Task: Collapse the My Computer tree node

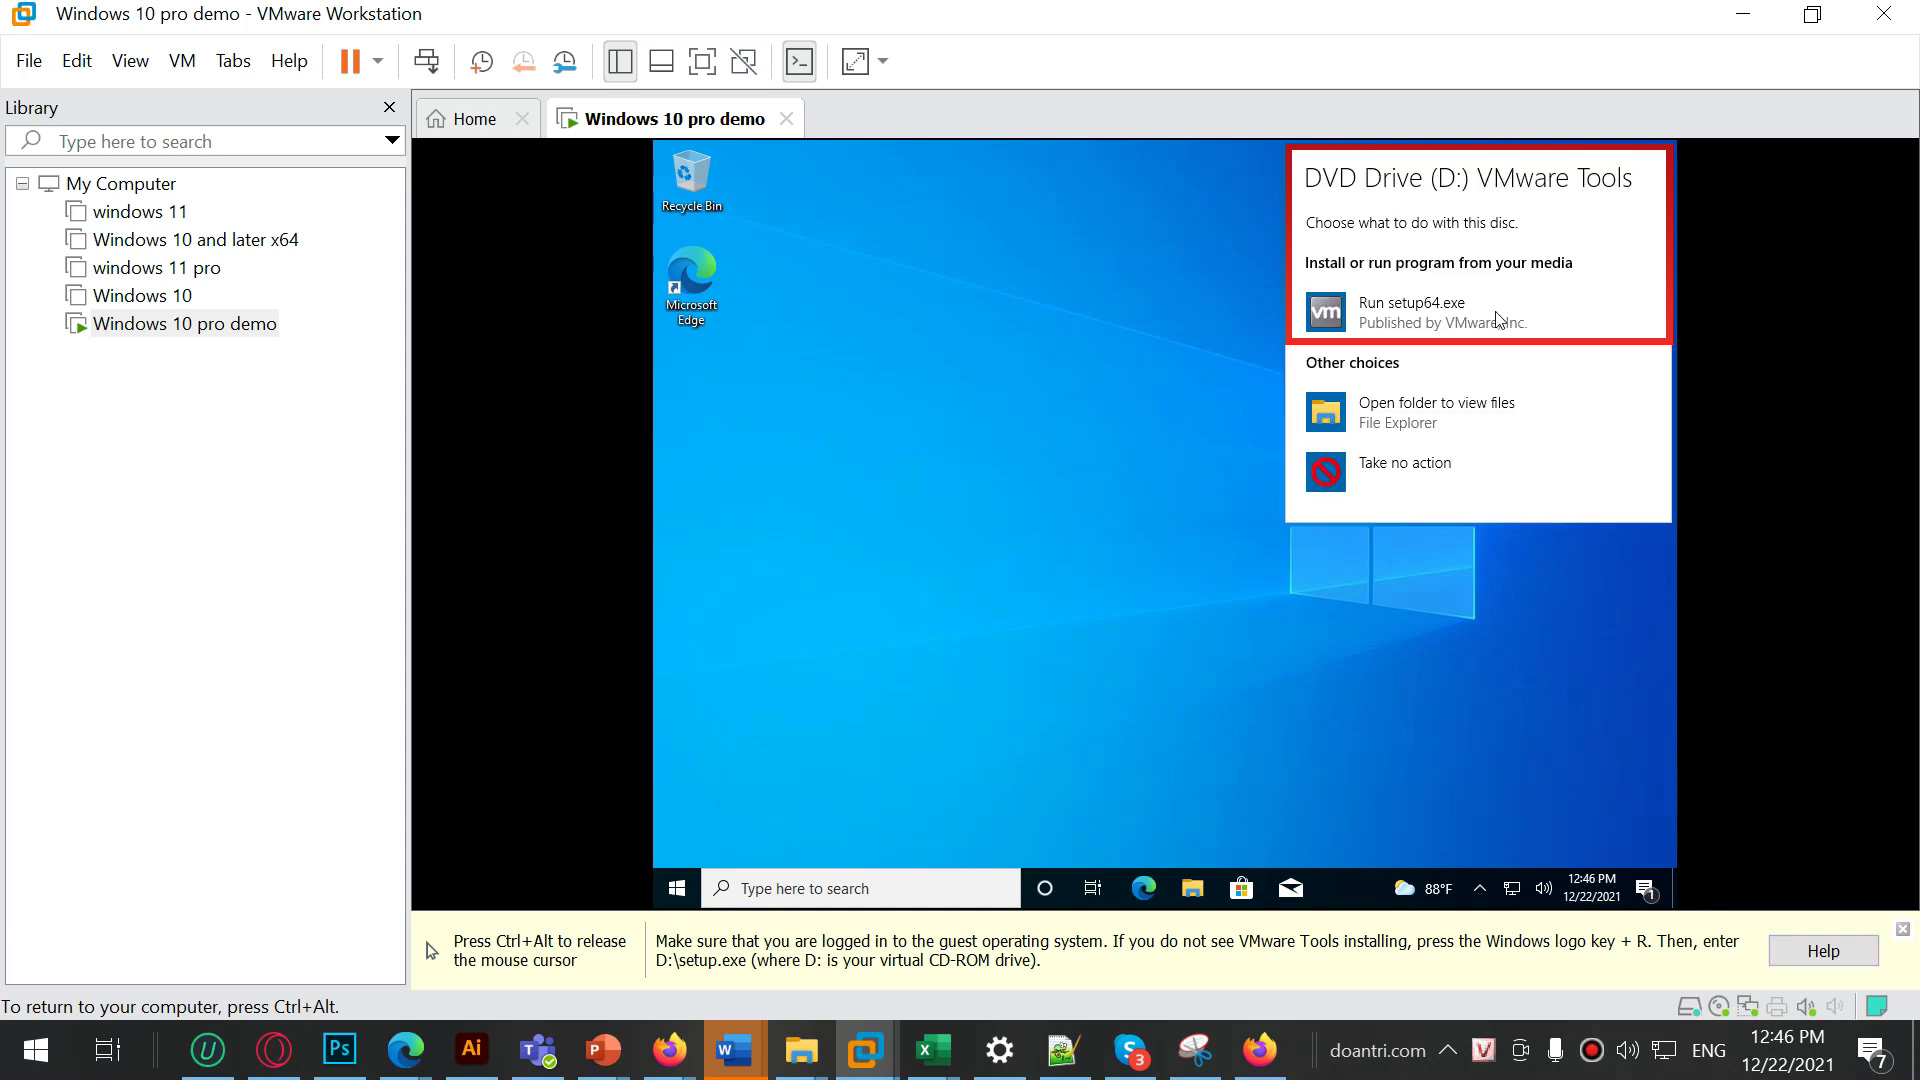Action: tap(21, 183)
